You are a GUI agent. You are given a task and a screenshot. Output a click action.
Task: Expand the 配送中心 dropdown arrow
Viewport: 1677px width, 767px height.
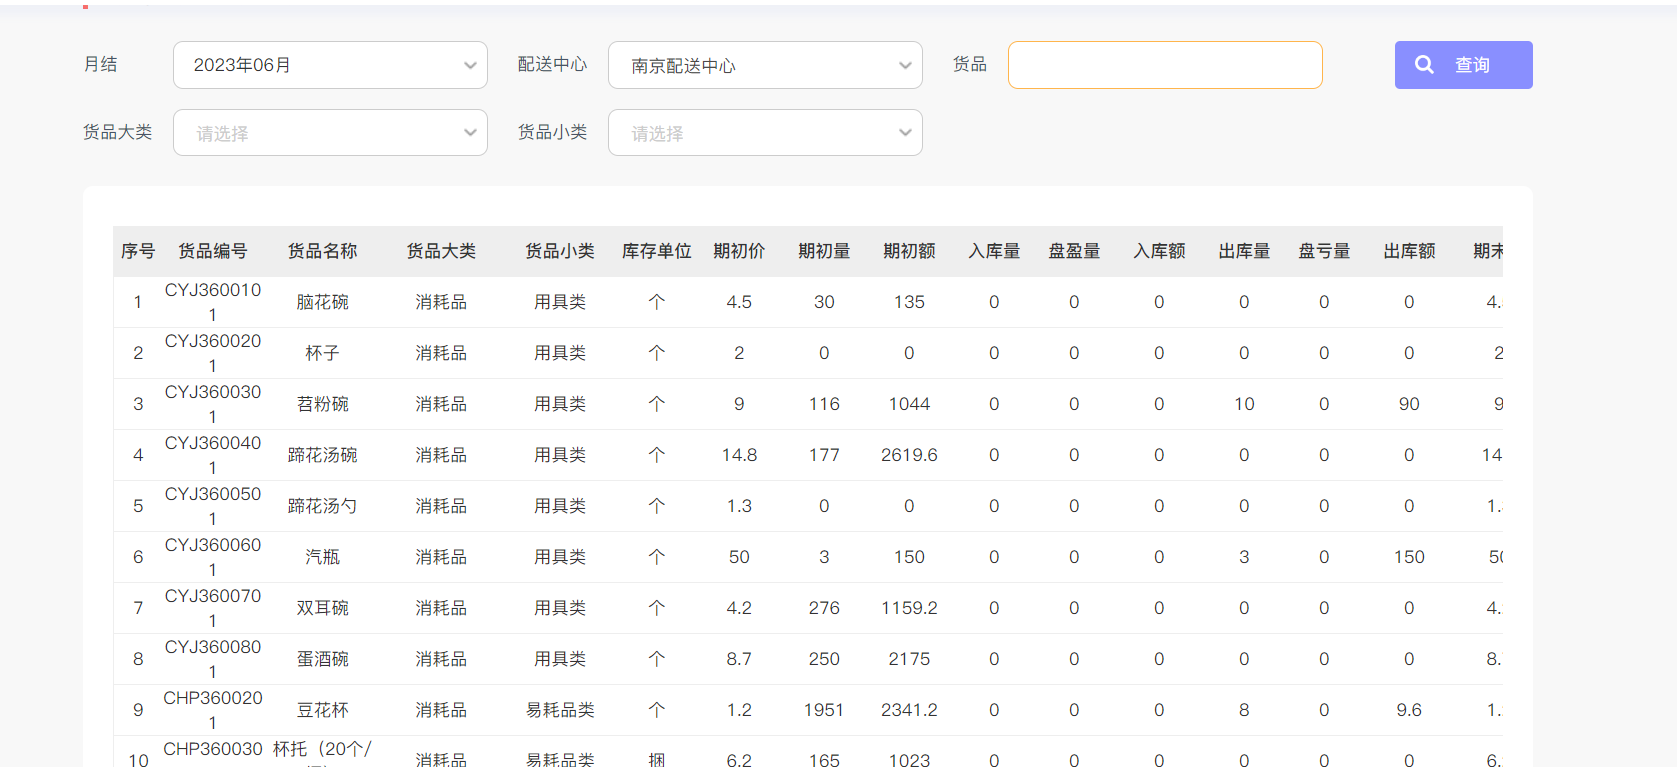[905, 65]
